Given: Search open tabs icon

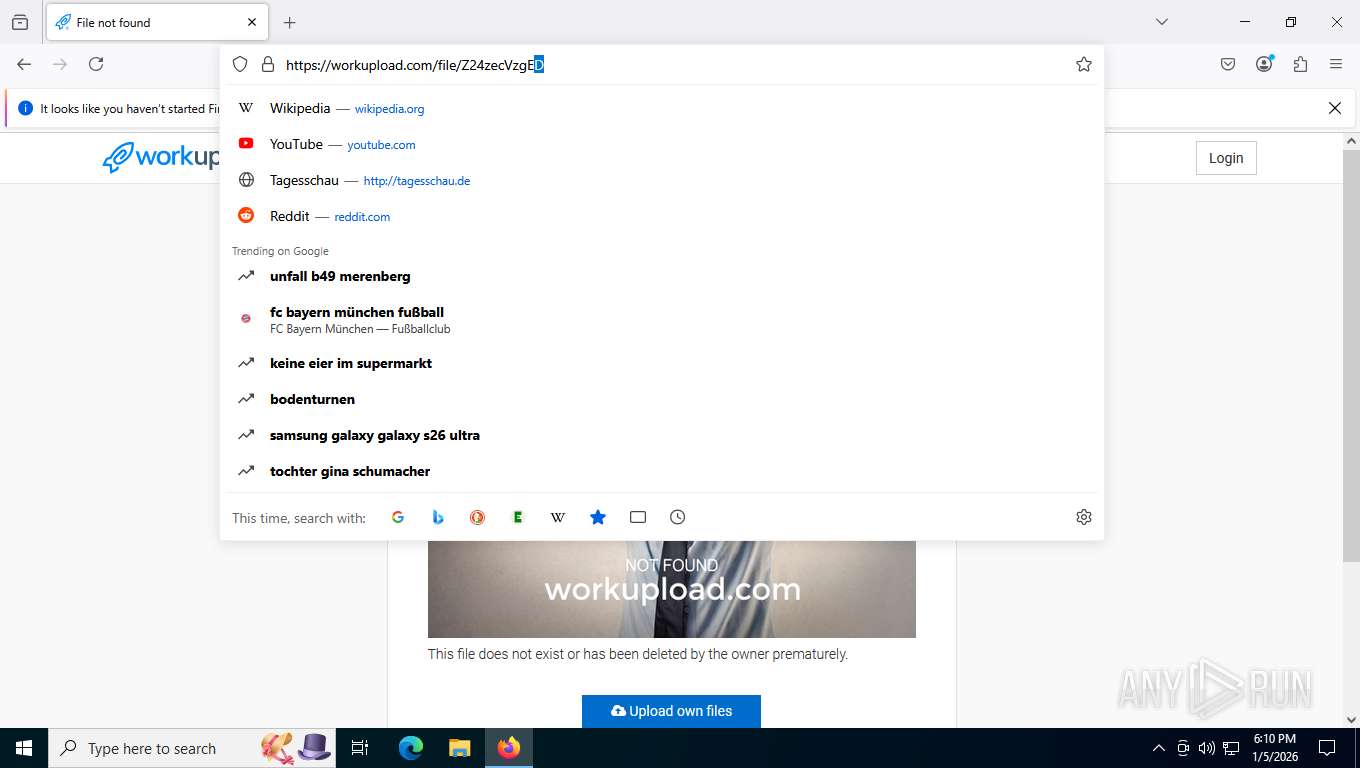Looking at the screenshot, I should click(x=638, y=517).
